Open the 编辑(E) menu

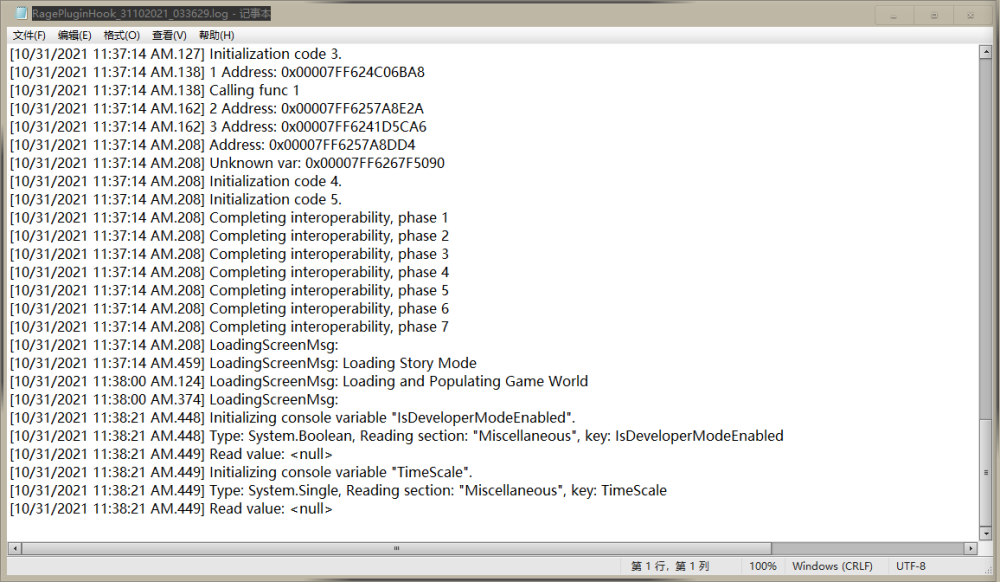click(74, 35)
